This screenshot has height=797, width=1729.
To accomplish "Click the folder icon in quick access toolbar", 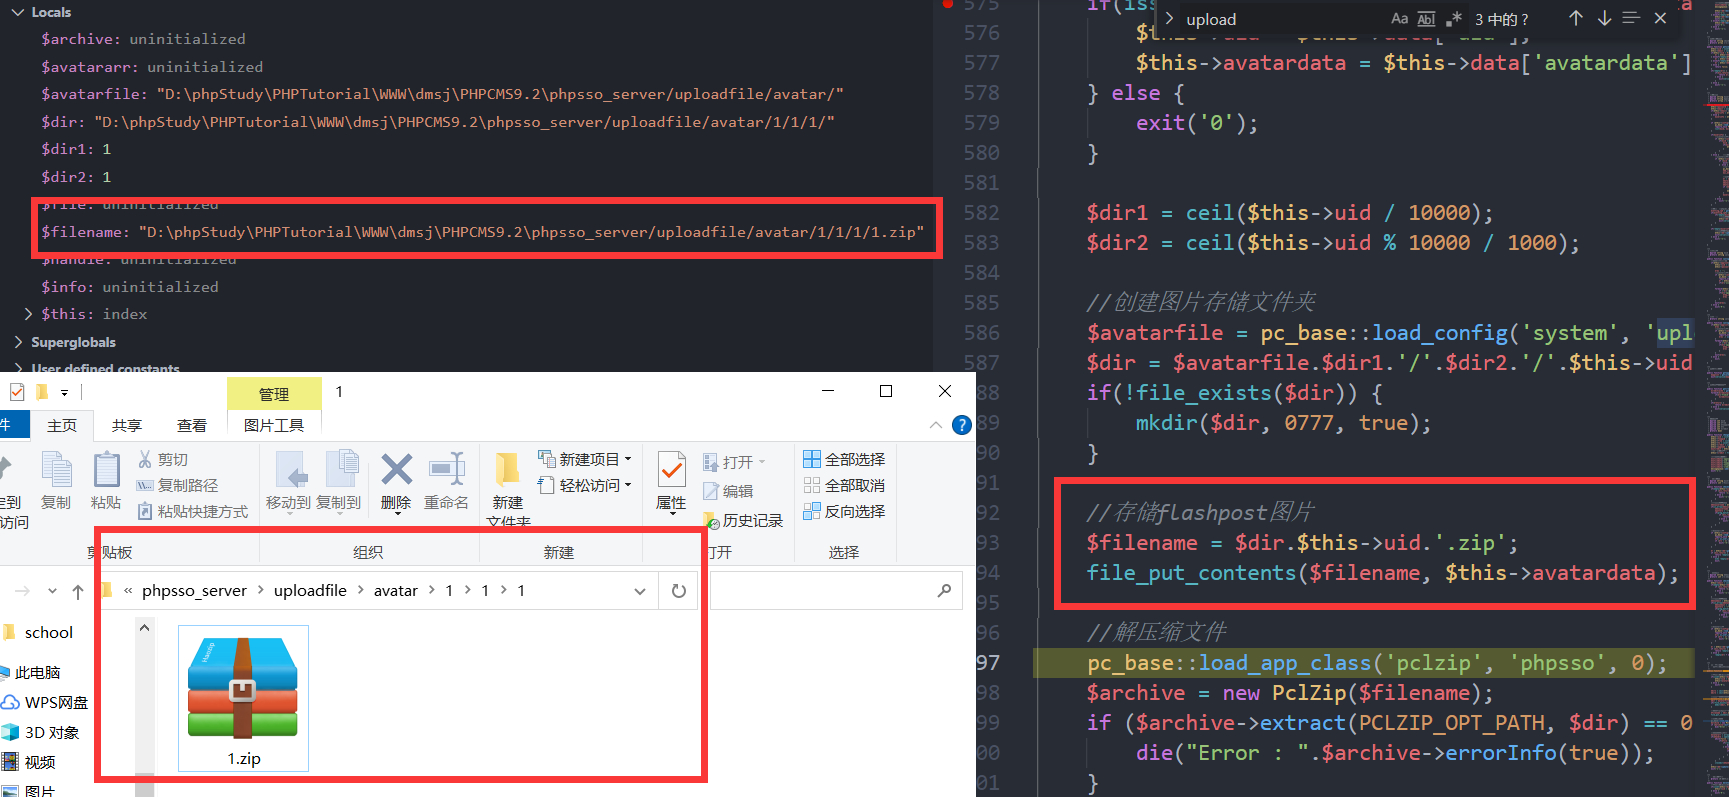I will click(x=42, y=392).
